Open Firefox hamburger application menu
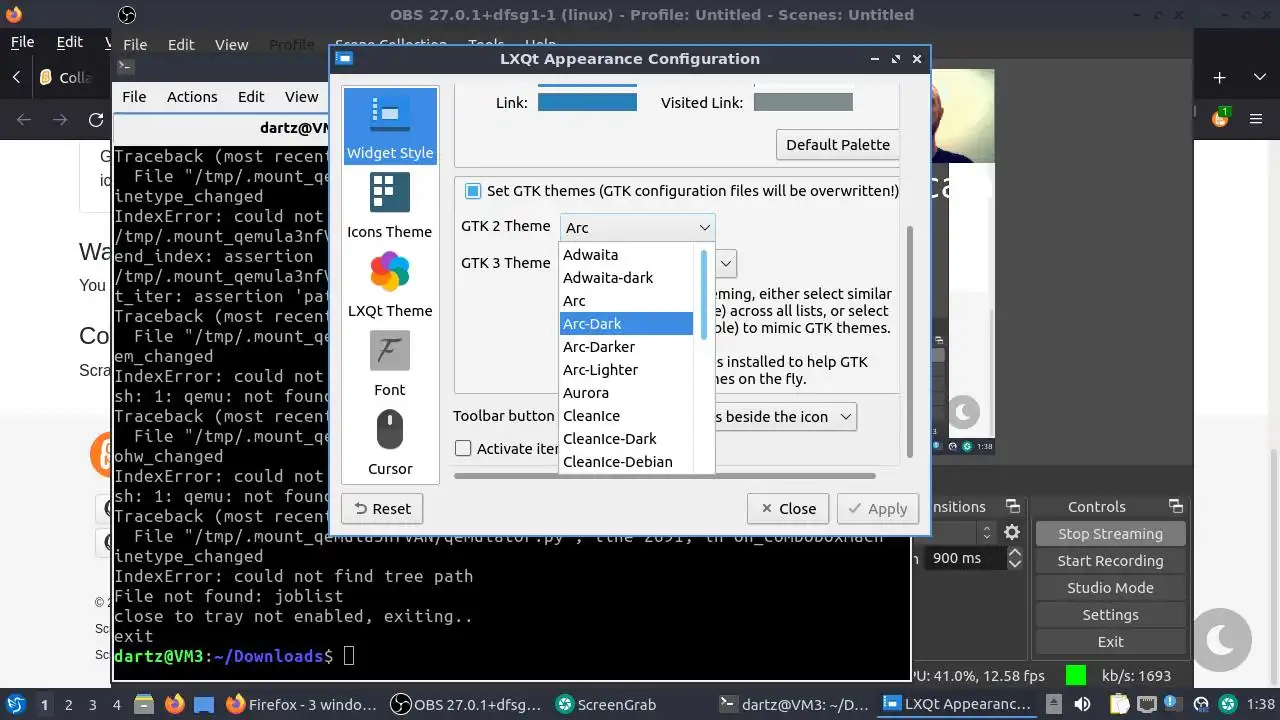 click(1256, 120)
